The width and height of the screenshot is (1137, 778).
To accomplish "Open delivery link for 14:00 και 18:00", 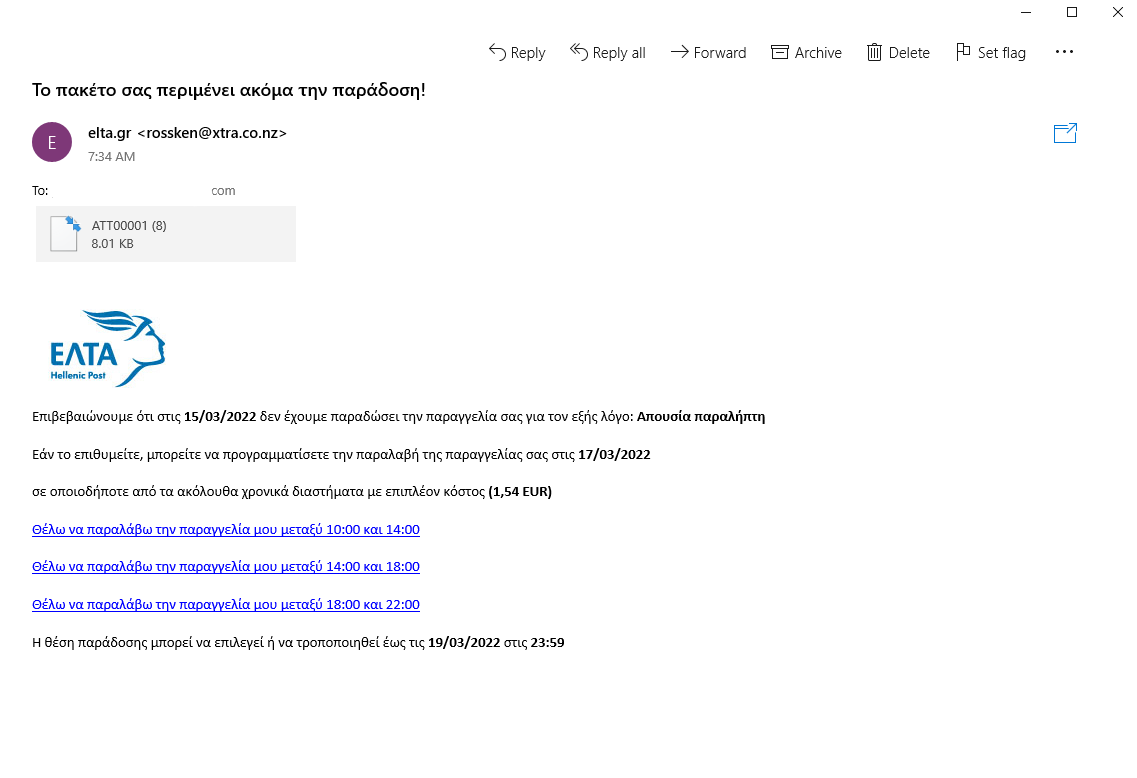I will click(x=226, y=566).
